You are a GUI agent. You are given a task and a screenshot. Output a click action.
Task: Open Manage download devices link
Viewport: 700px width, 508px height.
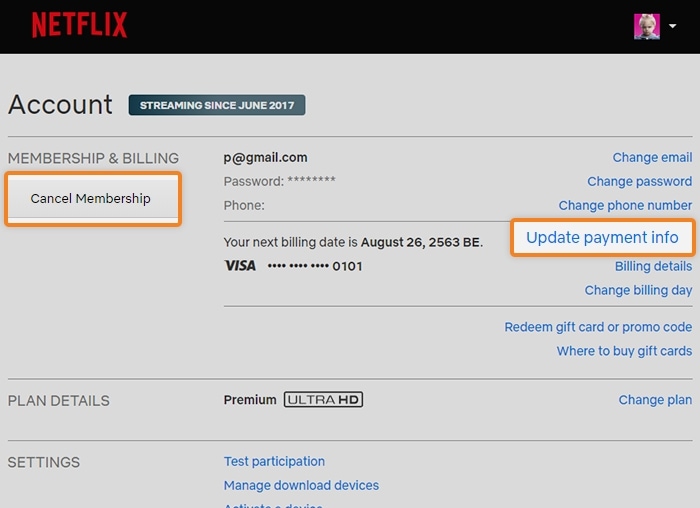301,485
